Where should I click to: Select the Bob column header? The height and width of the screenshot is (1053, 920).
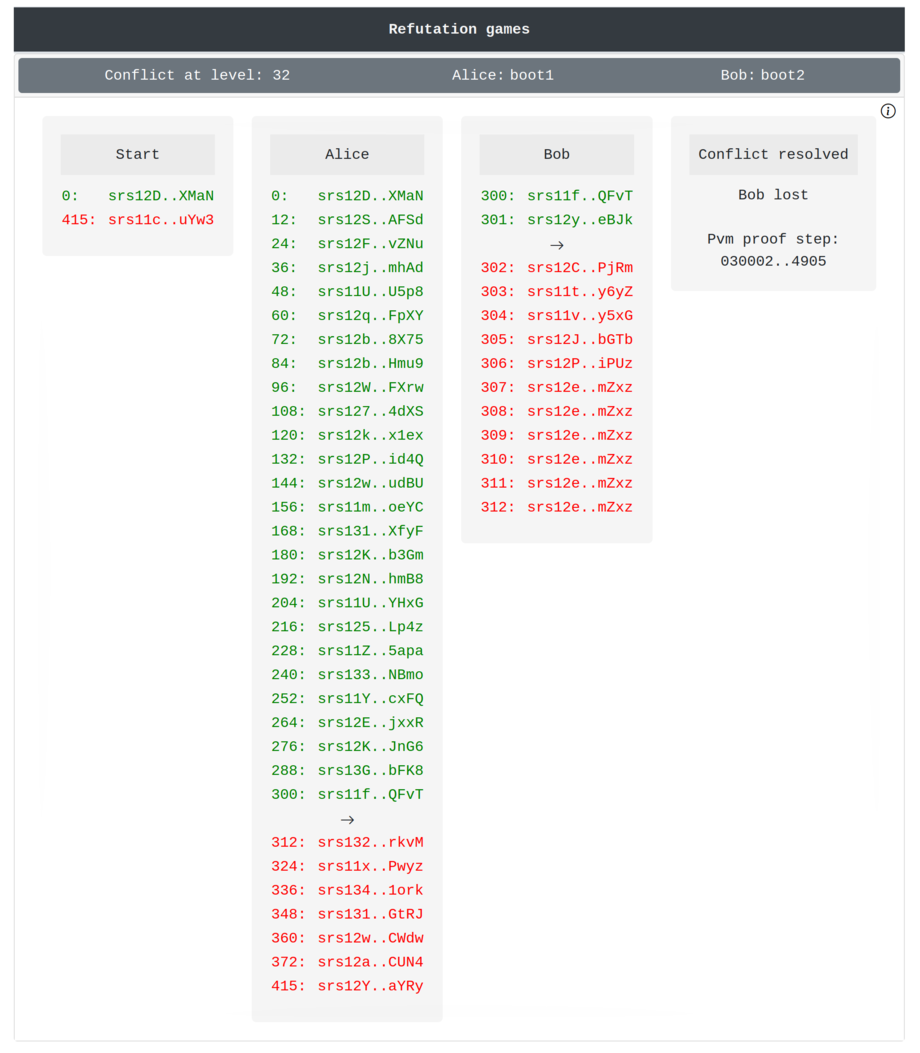coord(557,155)
